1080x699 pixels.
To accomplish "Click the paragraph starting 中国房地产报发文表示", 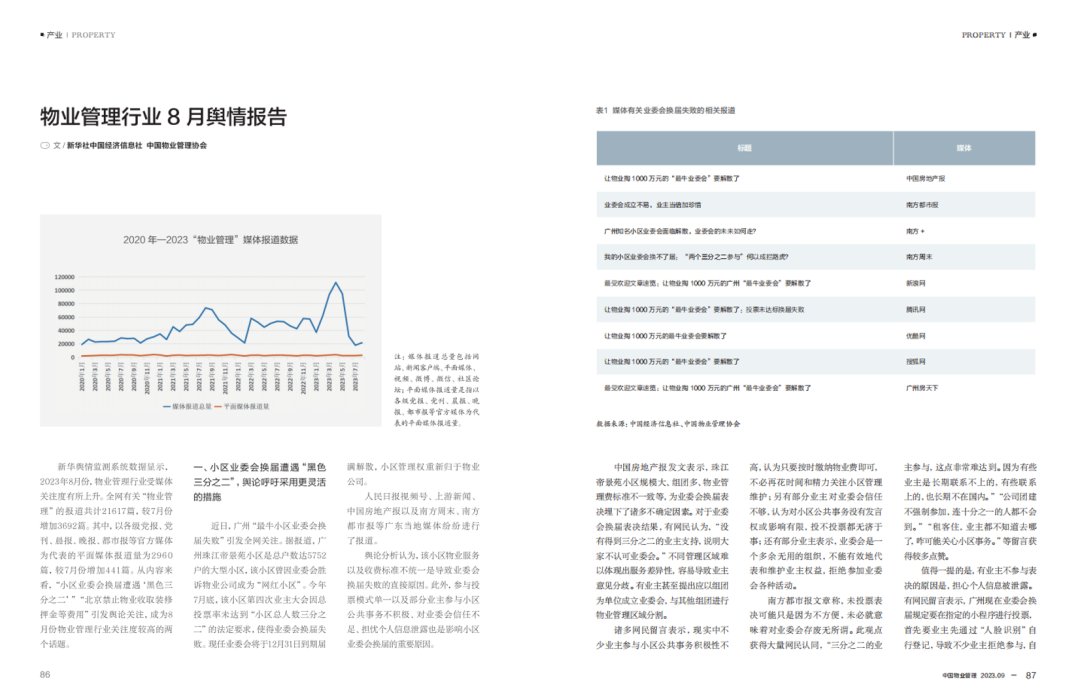I will [x=662, y=541].
